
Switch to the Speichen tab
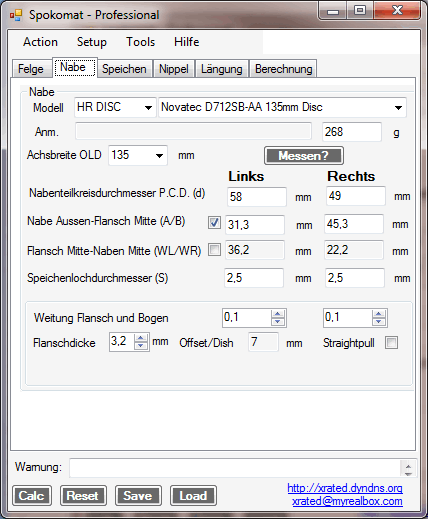tap(124, 69)
